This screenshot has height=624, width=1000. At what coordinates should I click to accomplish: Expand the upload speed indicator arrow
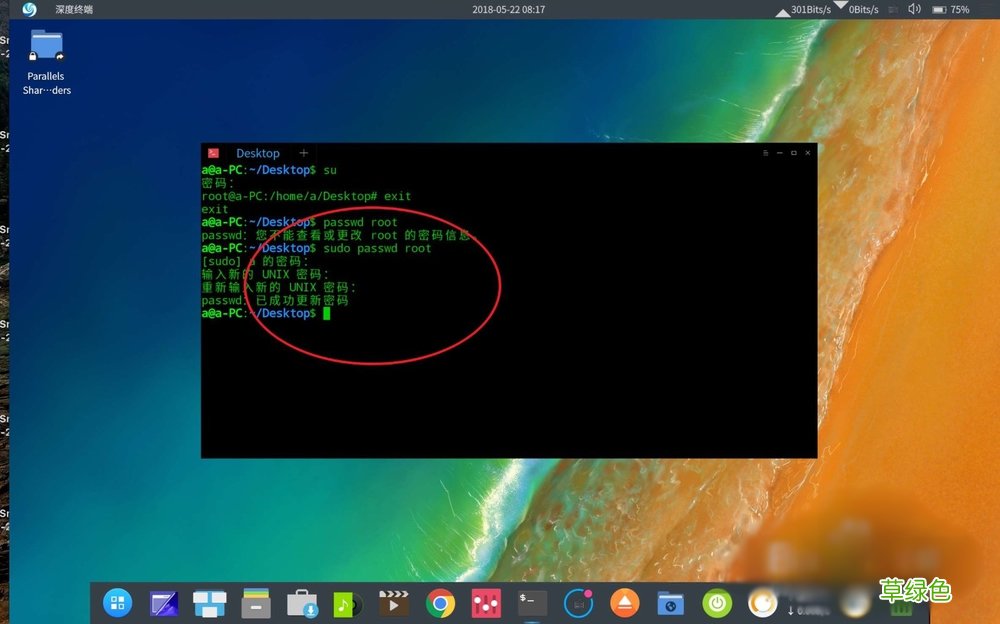pyautogui.click(x=784, y=11)
